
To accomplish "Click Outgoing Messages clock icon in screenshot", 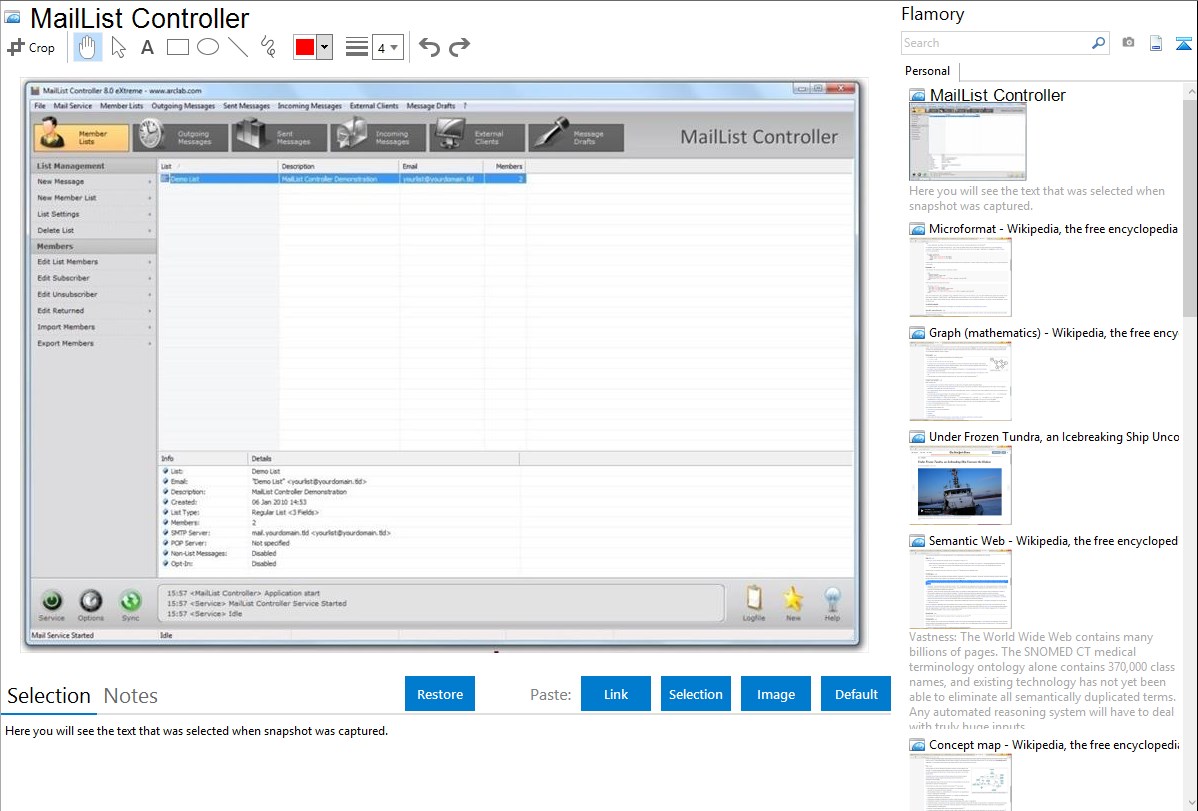I will tap(151, 135).
